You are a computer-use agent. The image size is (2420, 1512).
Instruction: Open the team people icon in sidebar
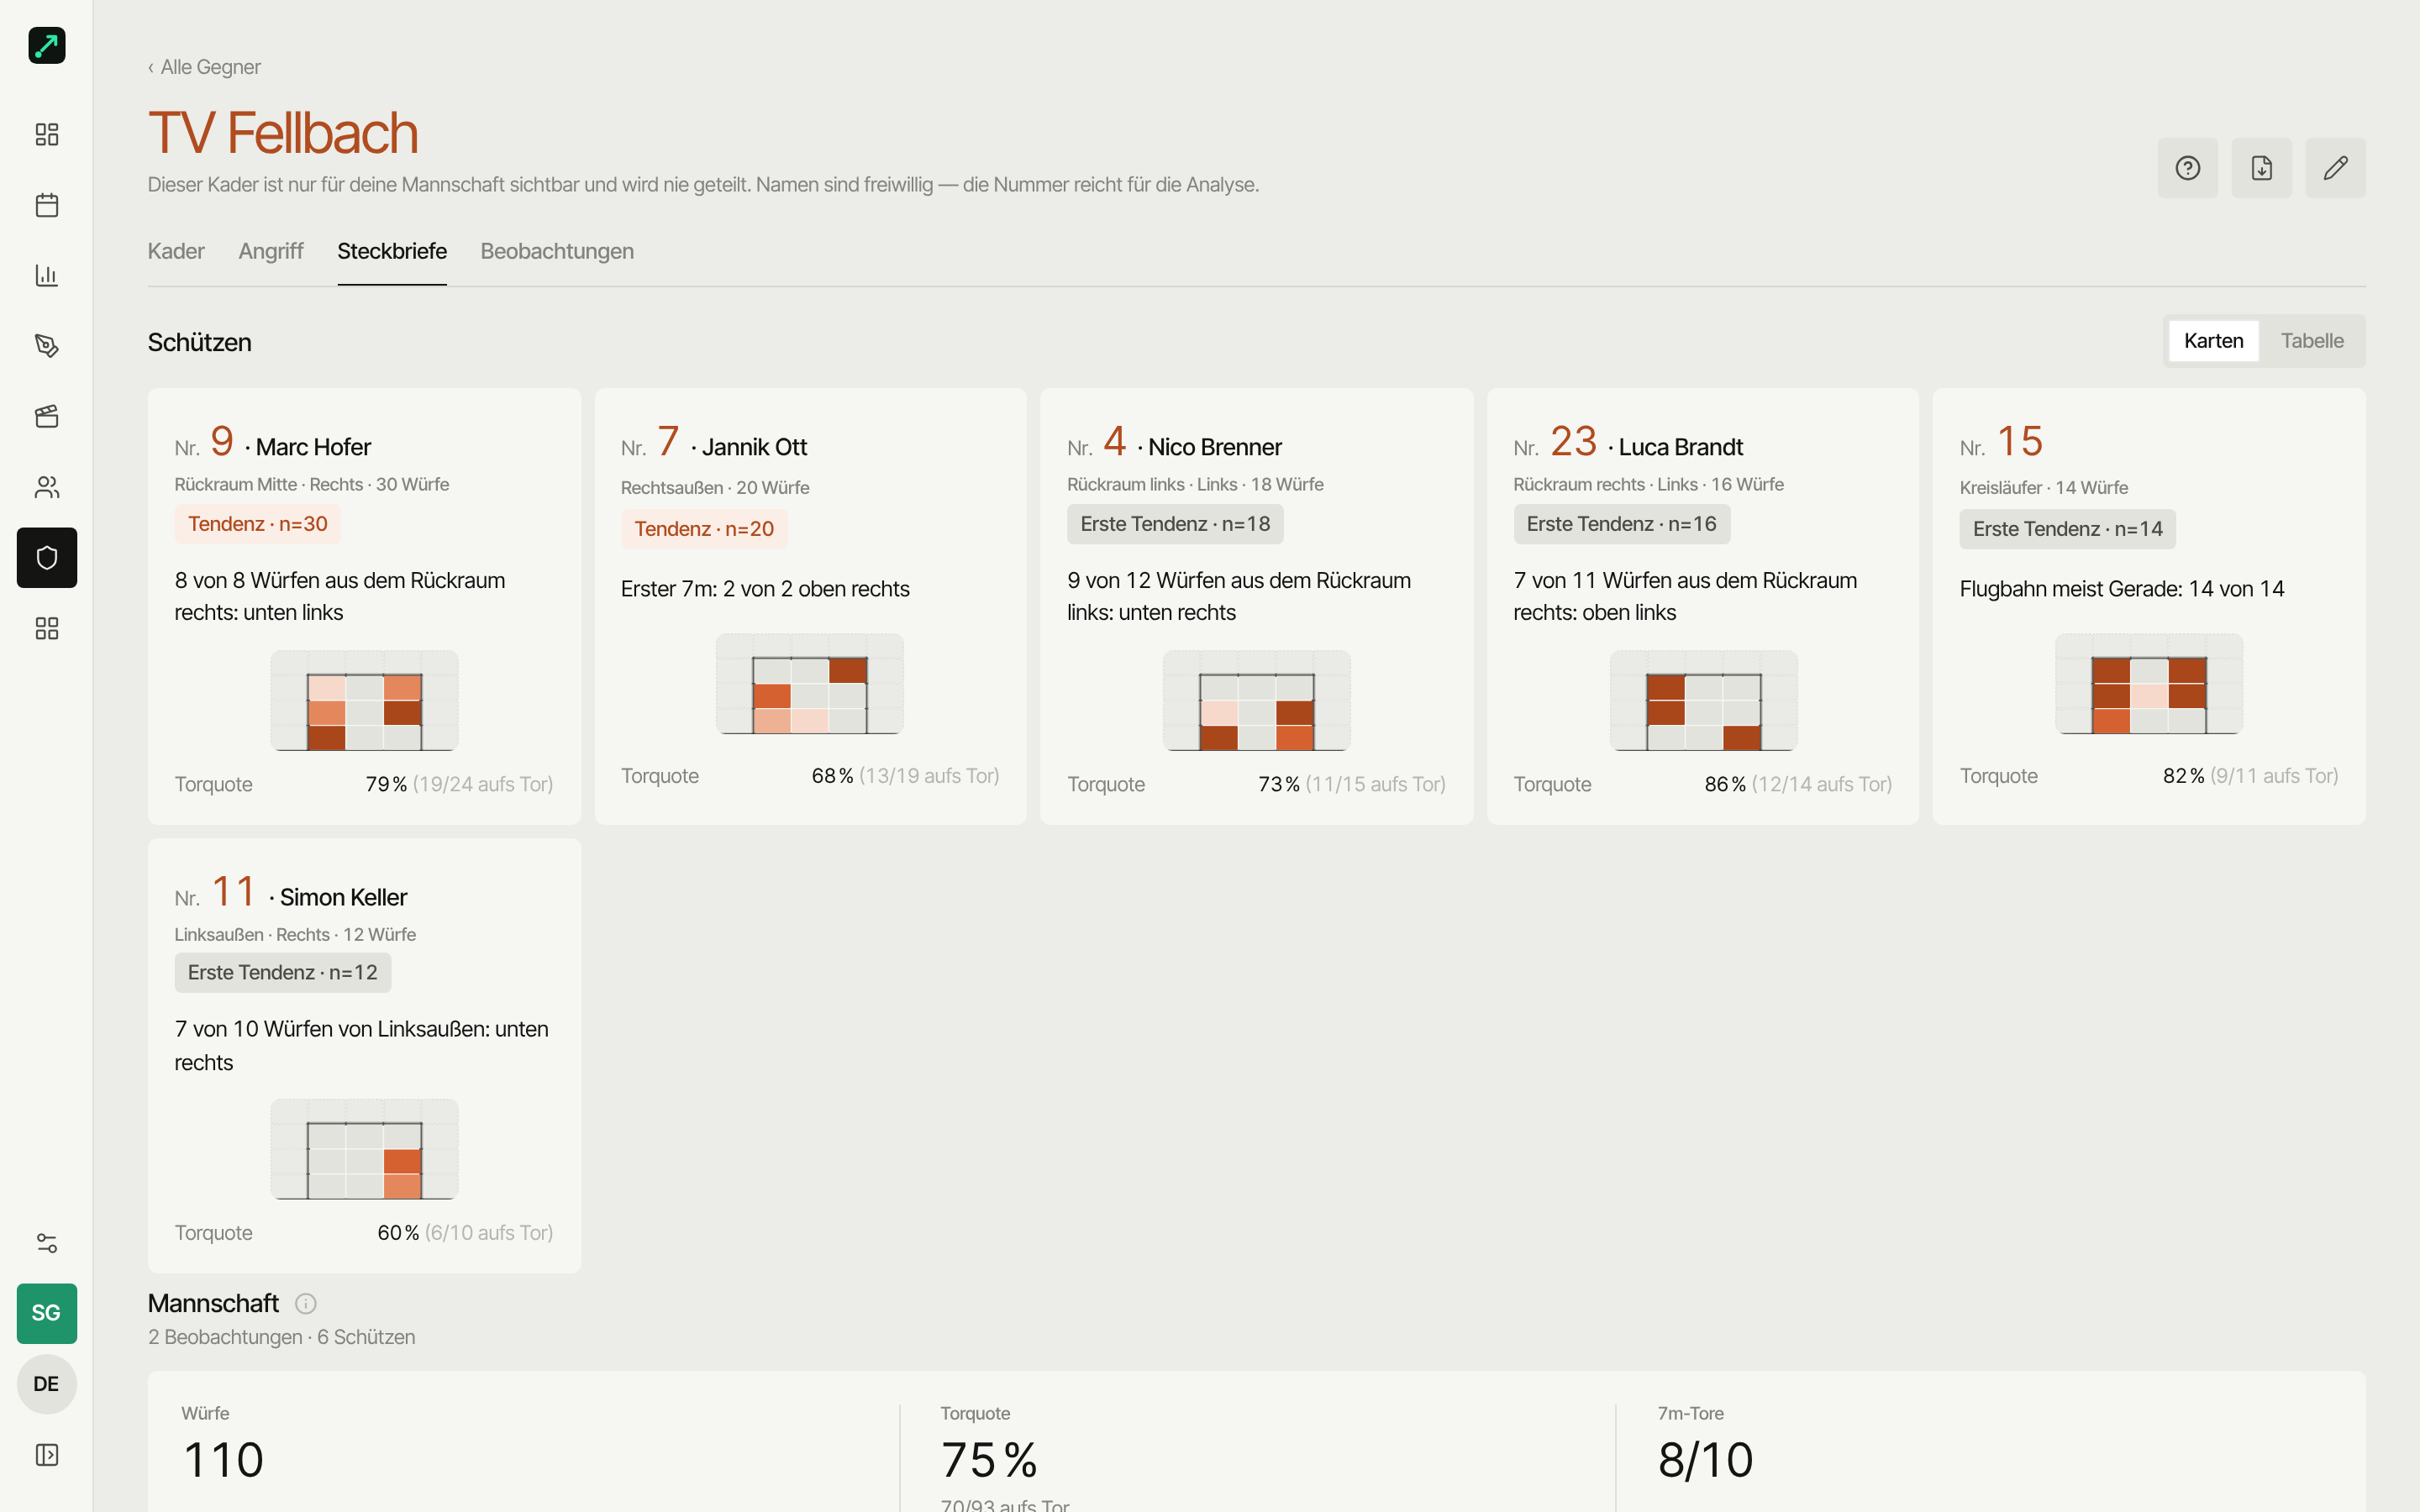(46, 487)
